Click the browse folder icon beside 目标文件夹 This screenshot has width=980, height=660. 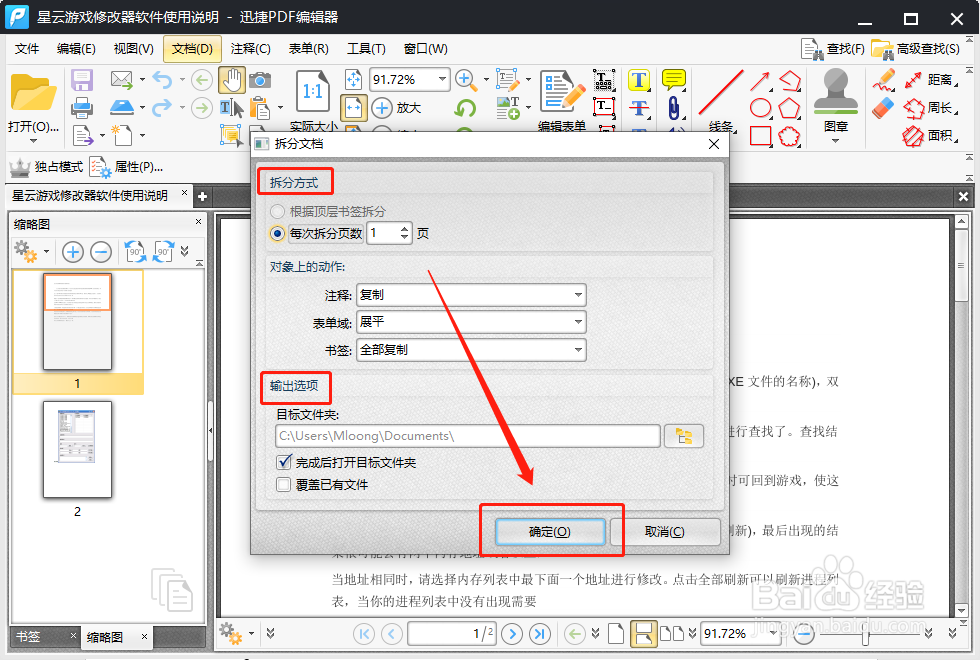pyautogui.click(x=684, y=435)
